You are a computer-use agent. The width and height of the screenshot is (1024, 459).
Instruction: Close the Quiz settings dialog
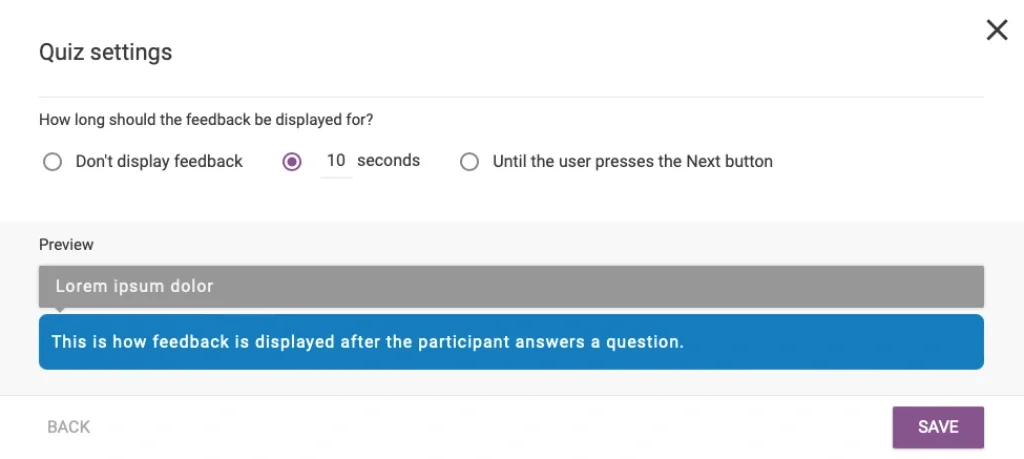pyautogui.click(x=996, y=30)
